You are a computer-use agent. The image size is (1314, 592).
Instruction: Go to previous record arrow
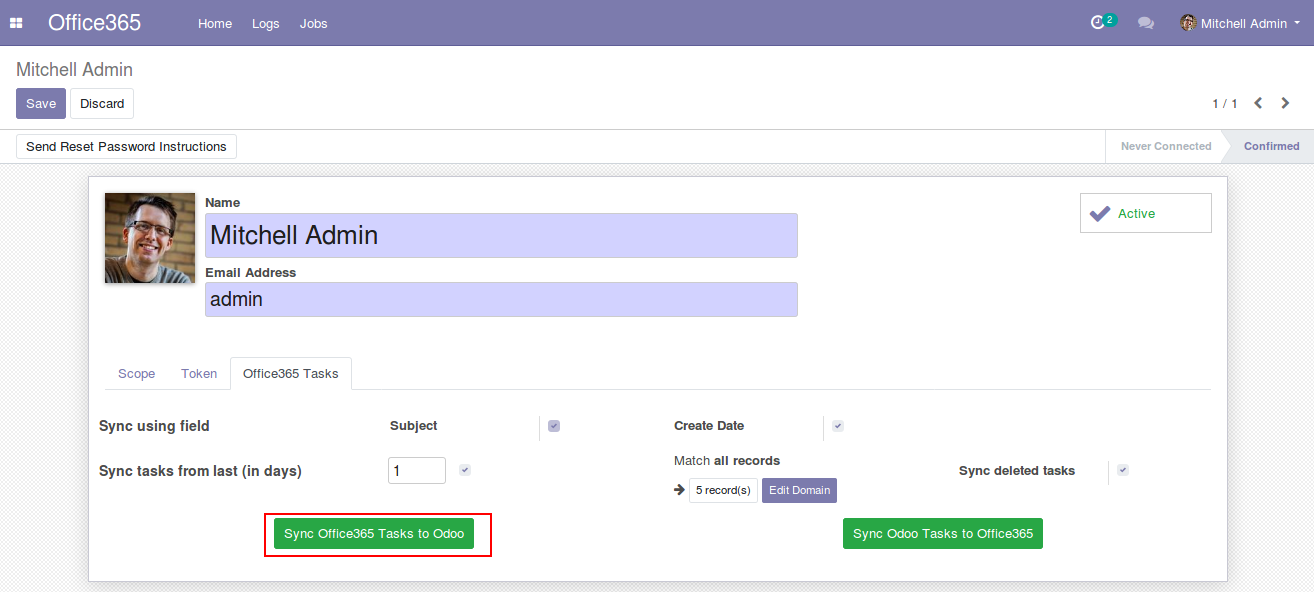[1258, 103]
